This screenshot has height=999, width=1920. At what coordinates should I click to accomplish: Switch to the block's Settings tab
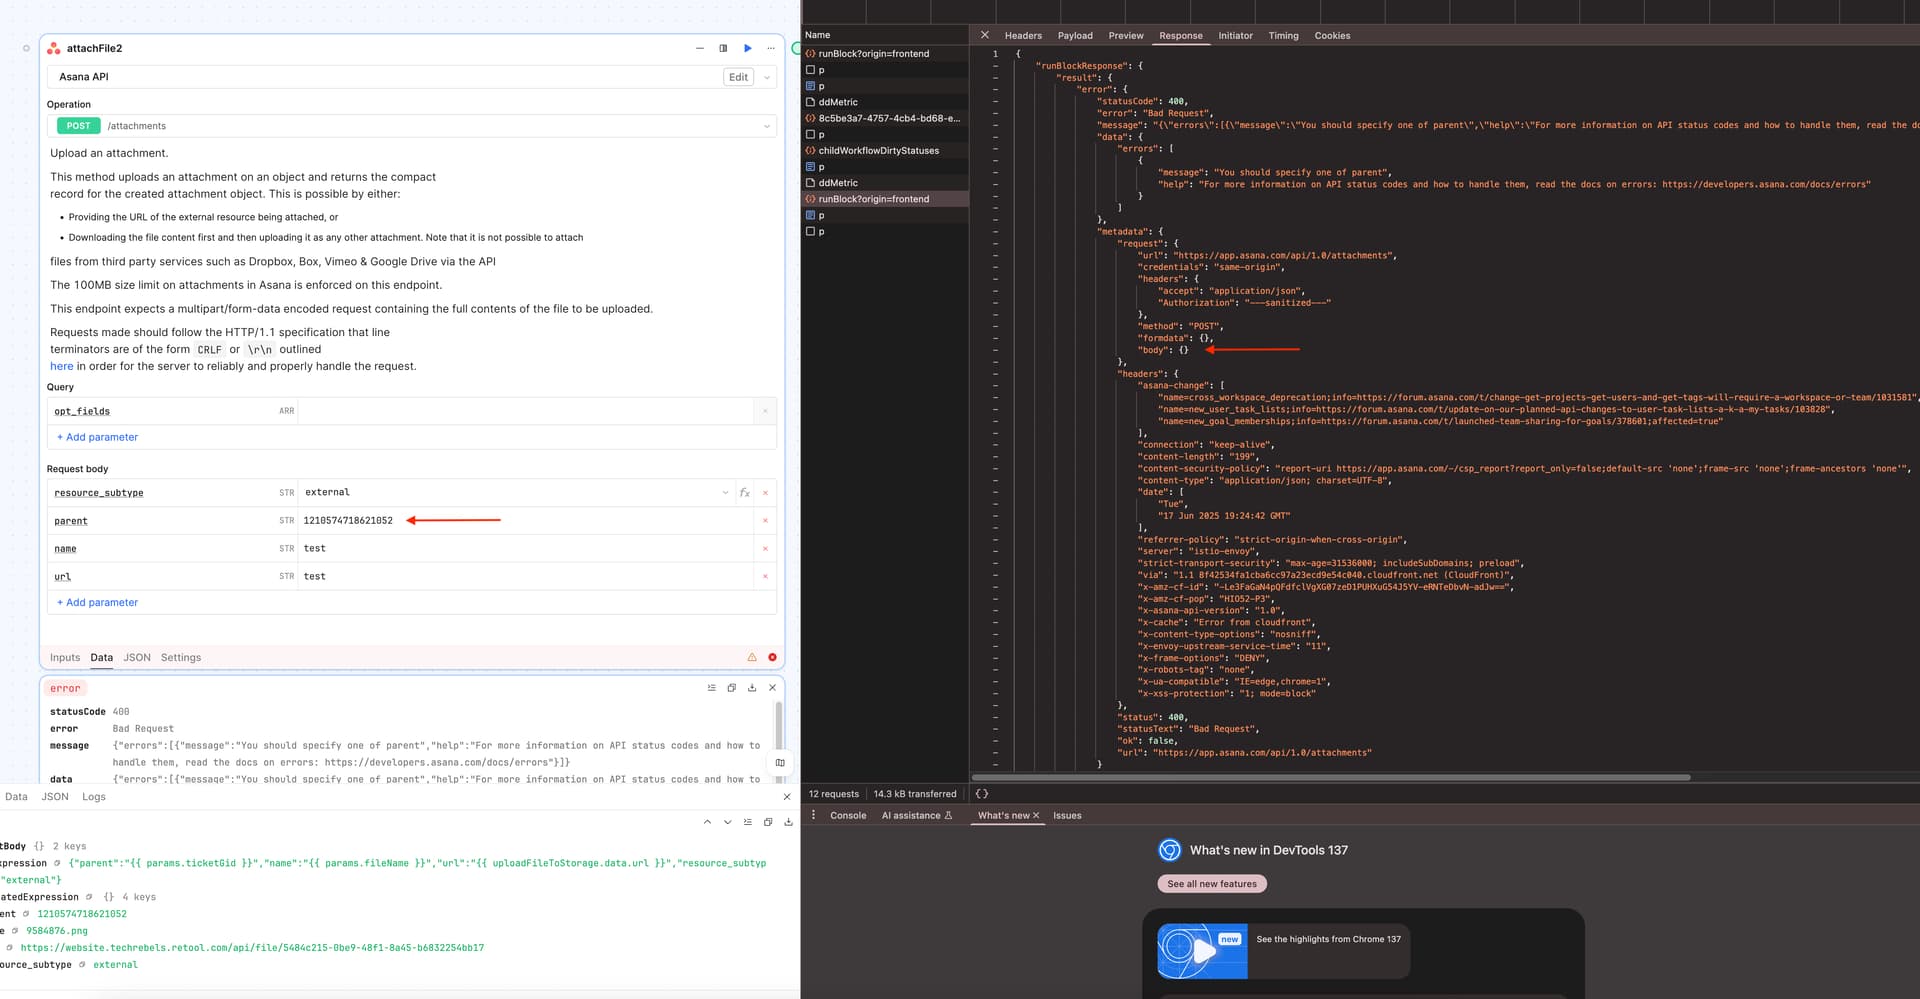click(181, 657)
